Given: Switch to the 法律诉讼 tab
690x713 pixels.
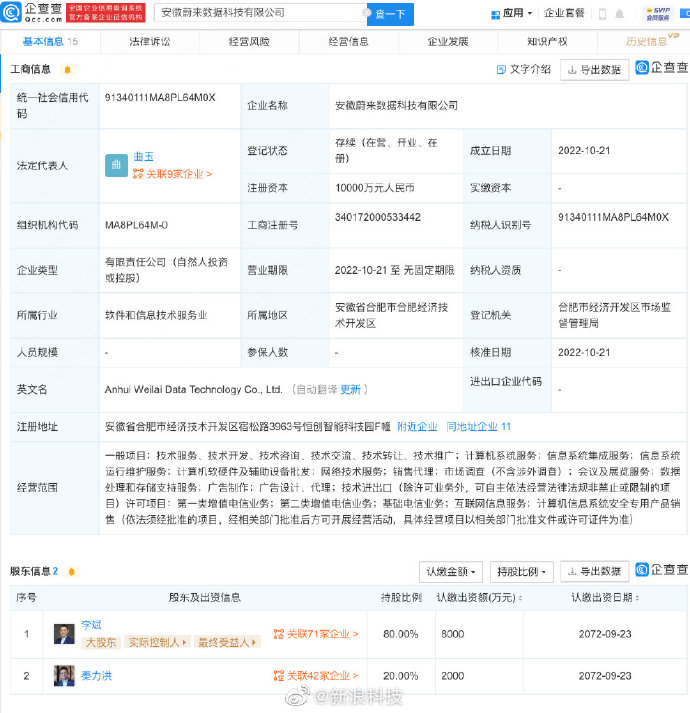Looking at the screenshot, I should pos(149,42).
